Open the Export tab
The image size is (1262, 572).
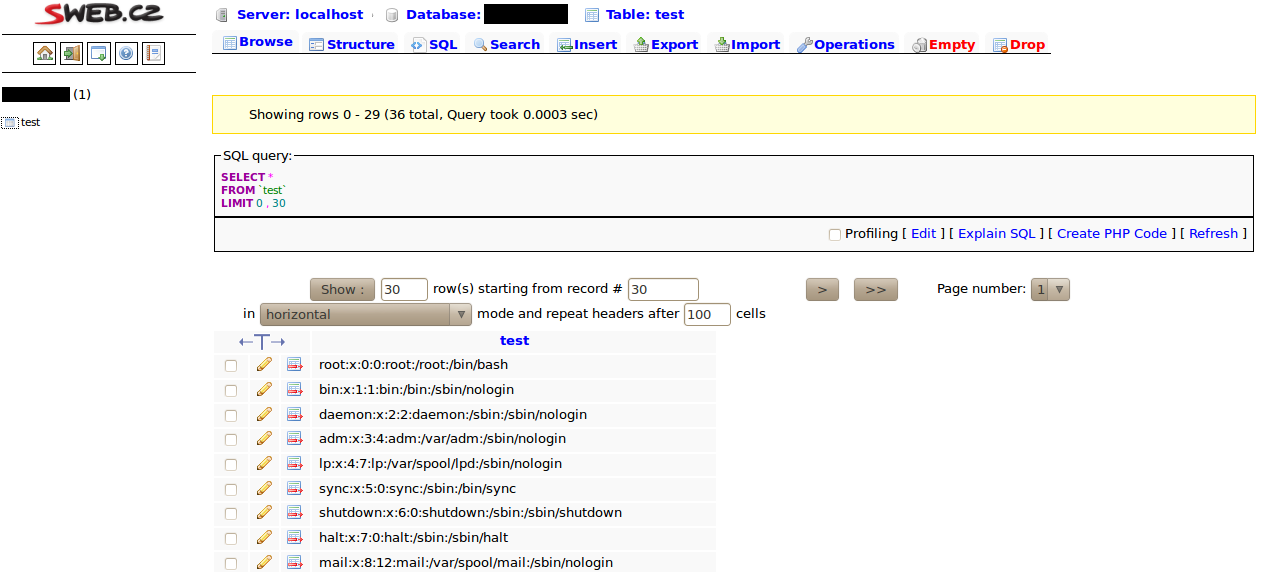666,45
